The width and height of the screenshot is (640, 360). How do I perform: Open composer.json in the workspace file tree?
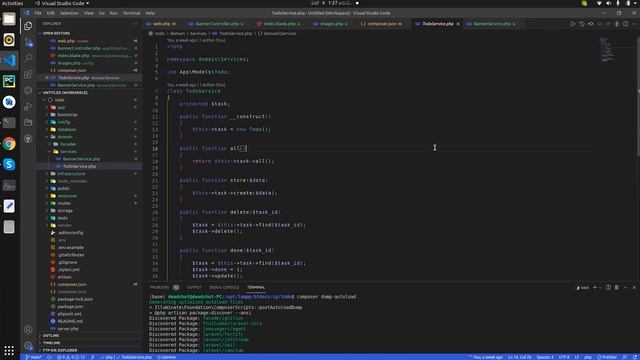coord(71,284)
